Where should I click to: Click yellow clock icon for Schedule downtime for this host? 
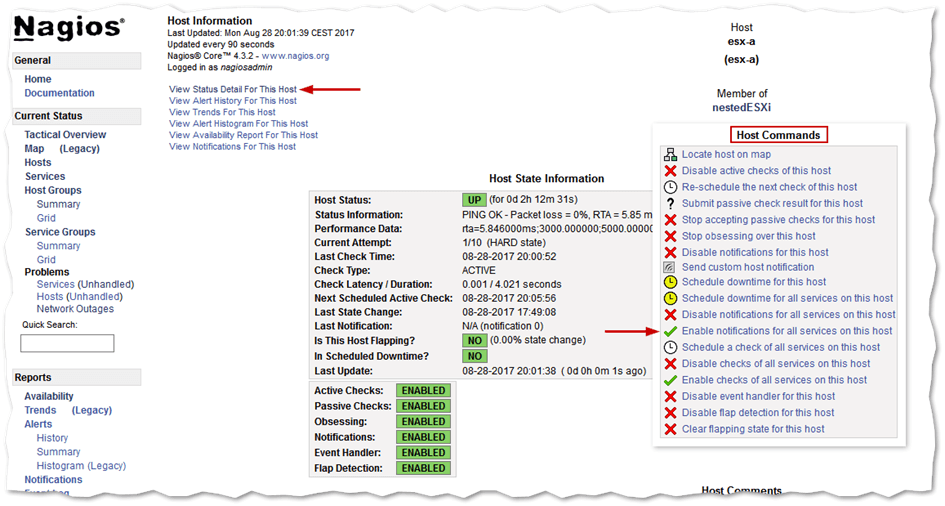click(x=670, y=282)
